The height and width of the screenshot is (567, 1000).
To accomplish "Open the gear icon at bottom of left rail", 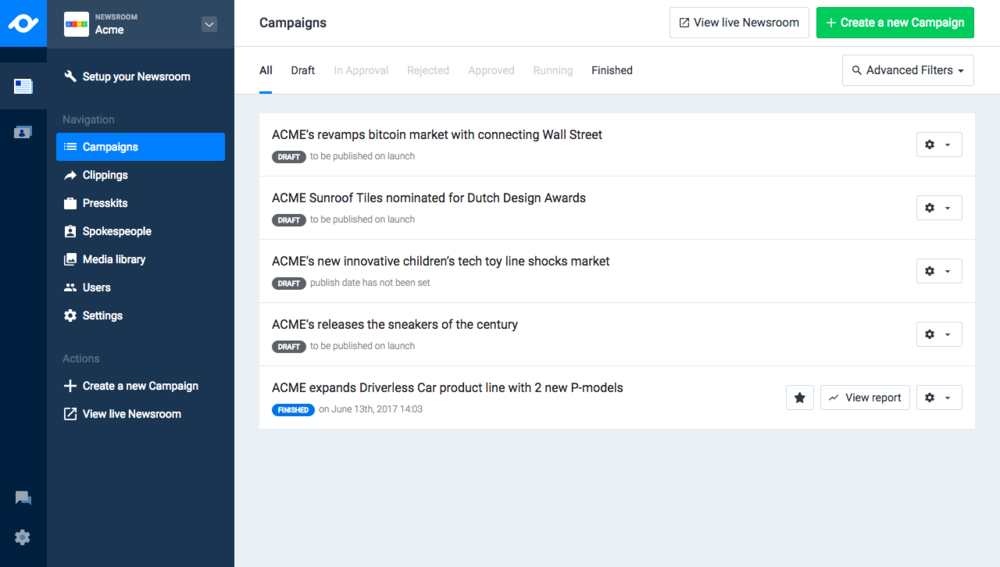I will coord(23,537).
